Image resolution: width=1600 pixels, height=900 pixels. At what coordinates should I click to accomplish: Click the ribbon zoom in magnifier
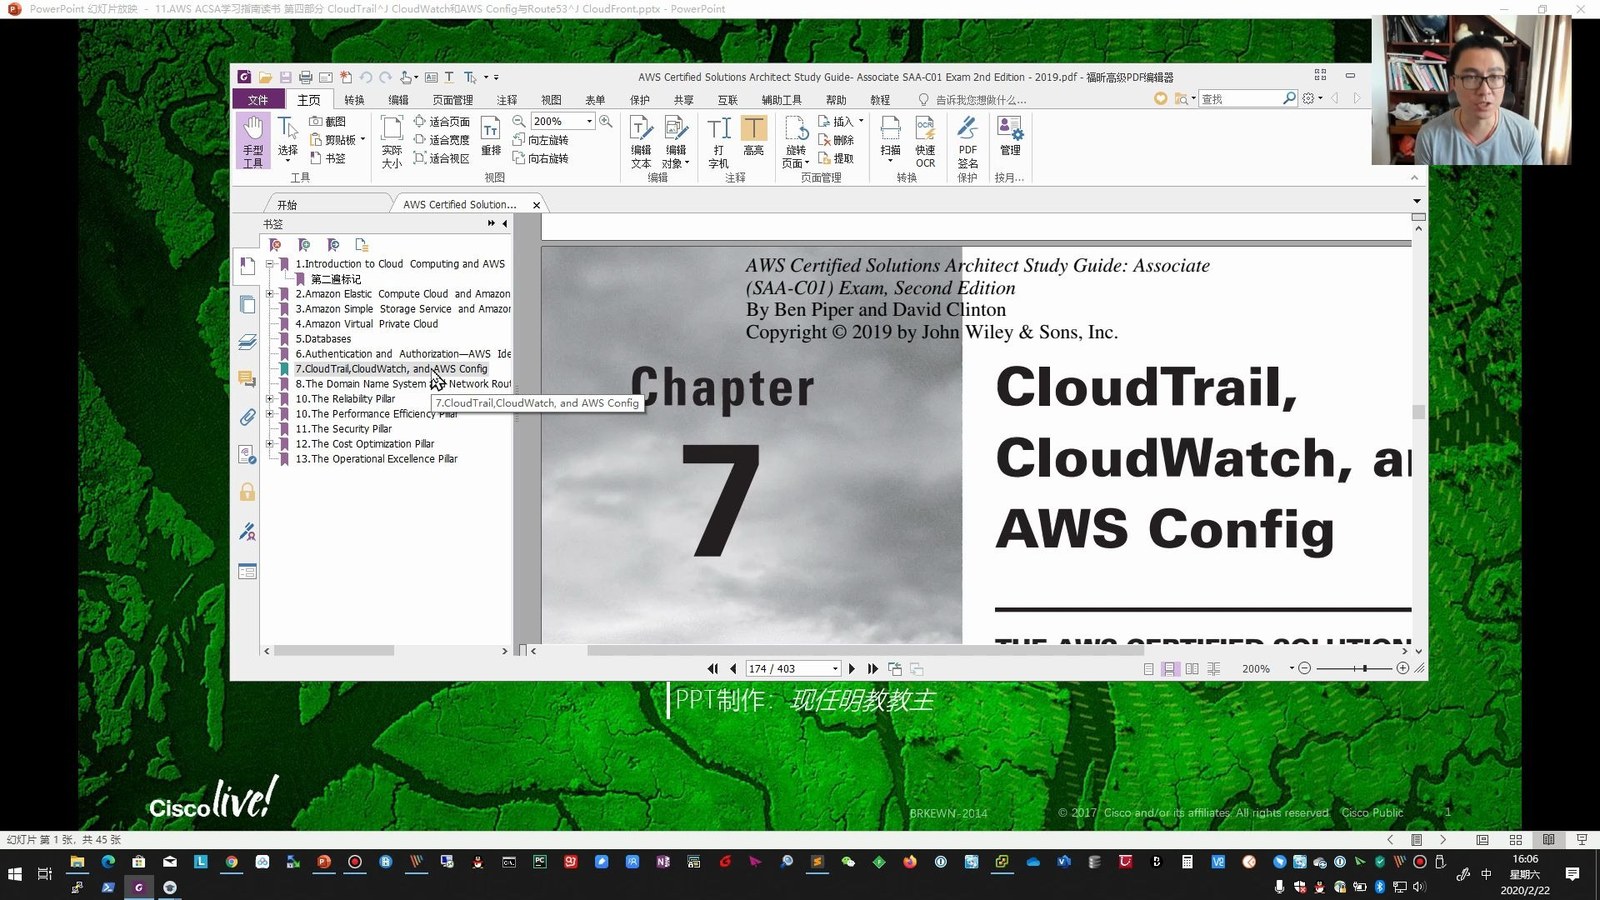coord(605,121)
